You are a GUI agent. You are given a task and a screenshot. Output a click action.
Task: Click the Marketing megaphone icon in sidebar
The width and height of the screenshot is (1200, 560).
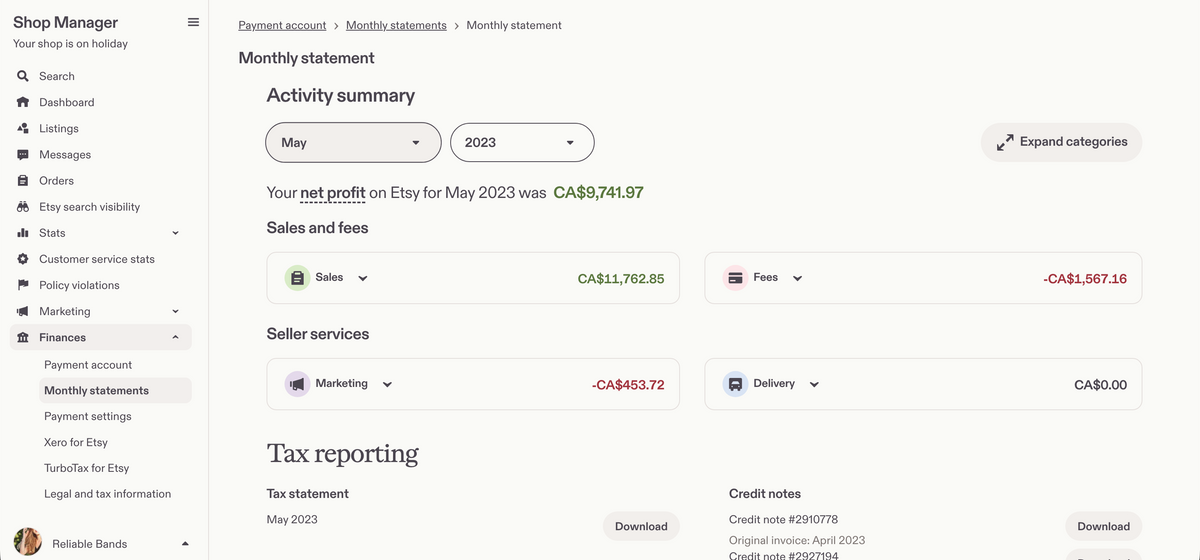coord(23,311)
